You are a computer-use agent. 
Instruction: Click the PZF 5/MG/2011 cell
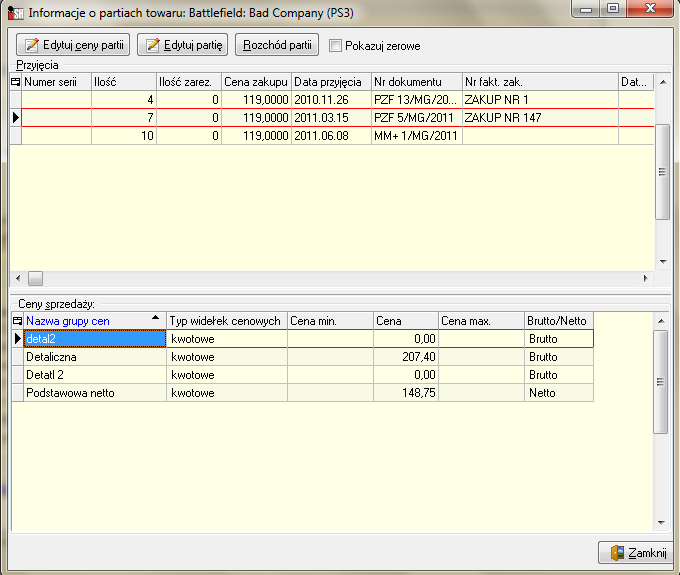click(x=417, y=118)
